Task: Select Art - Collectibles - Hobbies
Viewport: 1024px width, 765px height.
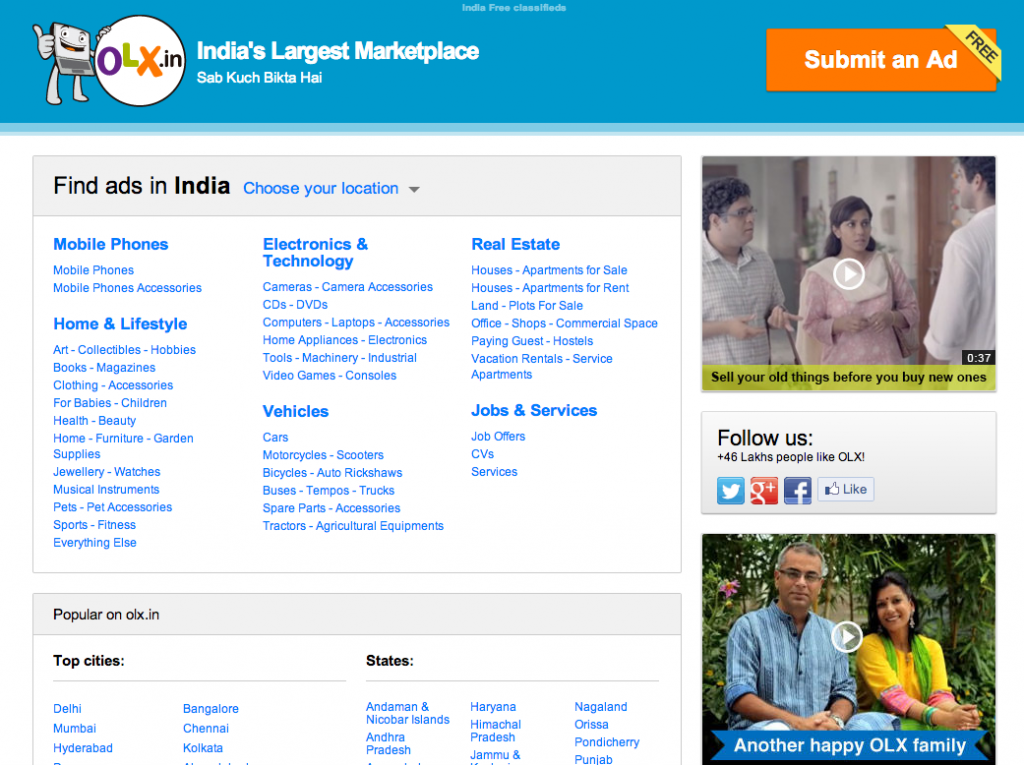Action: coord(125,350)
